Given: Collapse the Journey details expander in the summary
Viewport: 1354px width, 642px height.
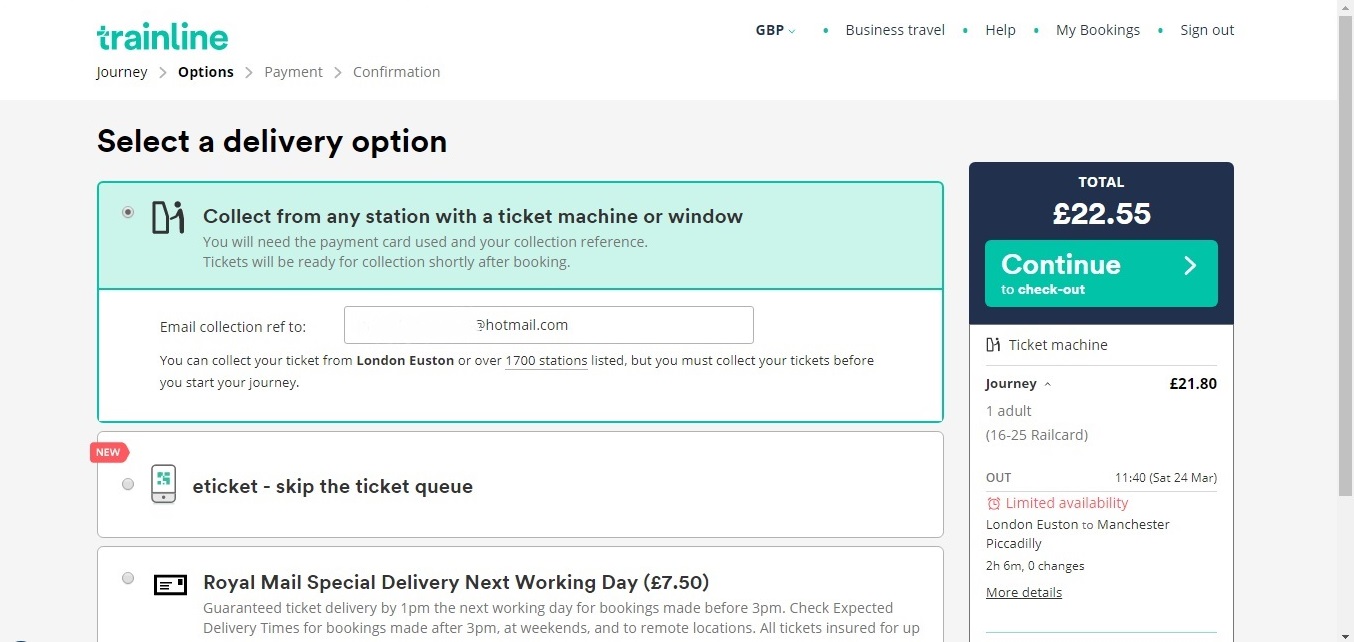Looking at the screenshot, I should [1019, 384].
